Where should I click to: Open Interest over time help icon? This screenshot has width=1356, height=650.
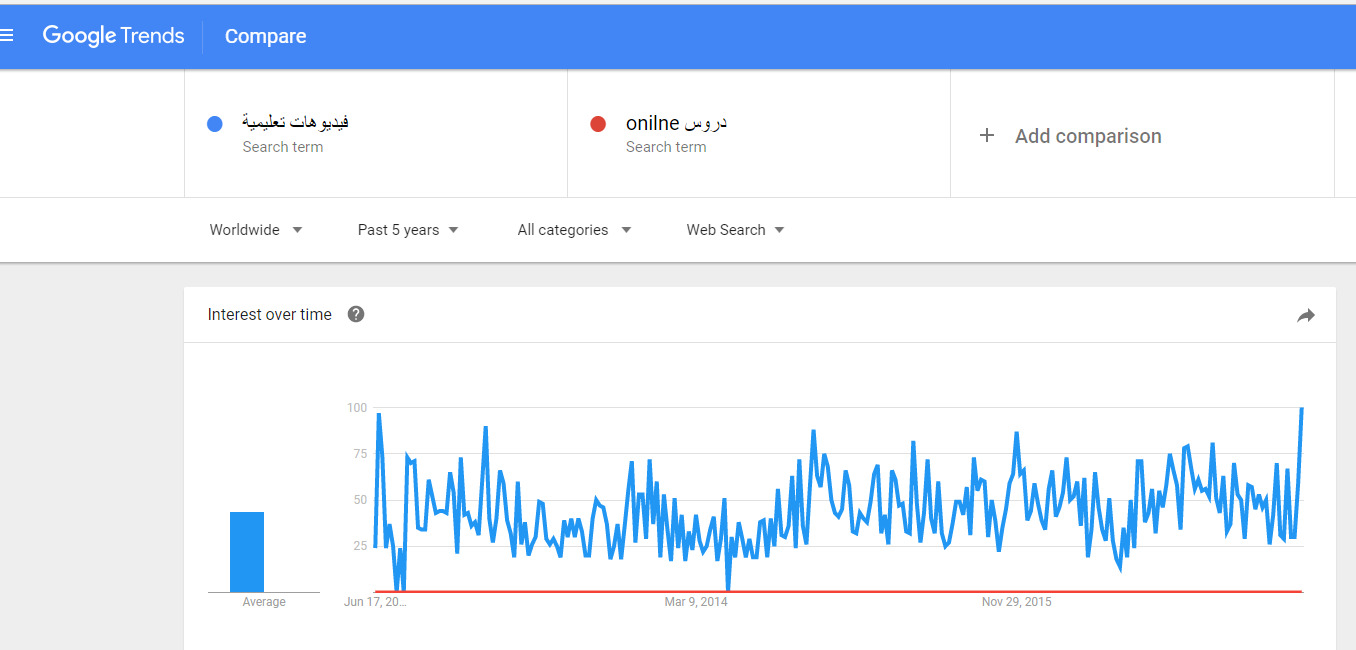pyautogui.click(x=355, y=314)
